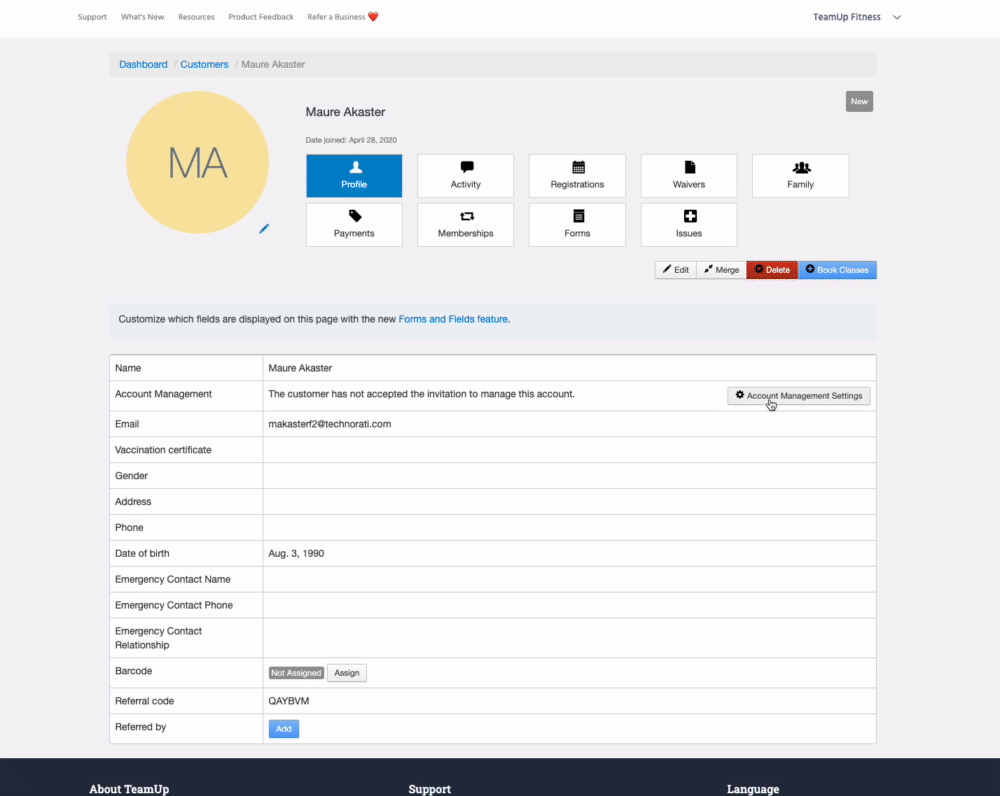Viewport: 1000px width, 796px height.
Task: Follow the Forms and Fields feature link
Action: click(453, 320)
